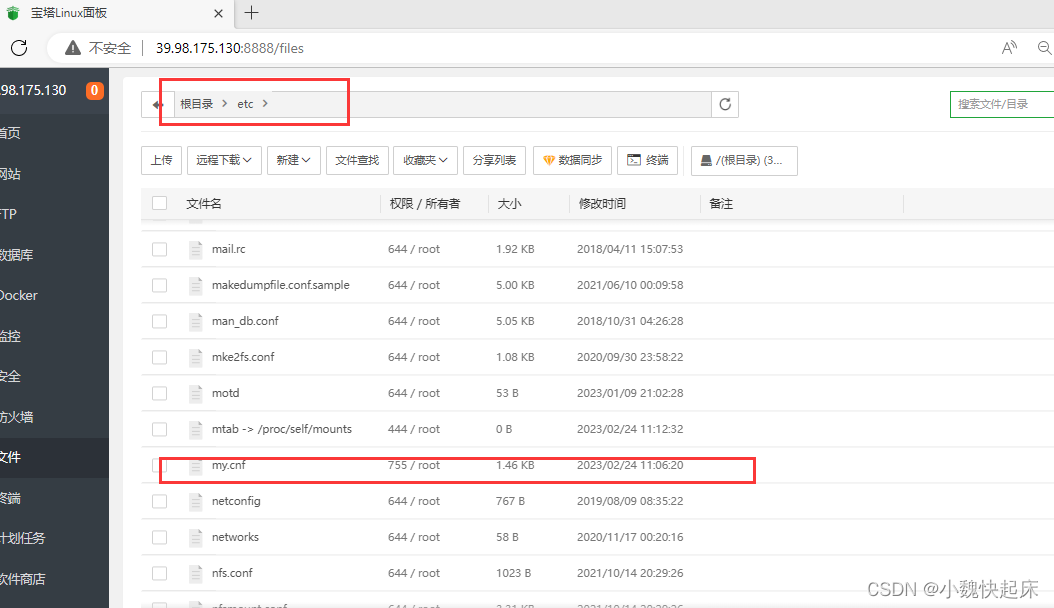Open the read aloud icon in address bar
The image size is (1054, 608).
1009,48
